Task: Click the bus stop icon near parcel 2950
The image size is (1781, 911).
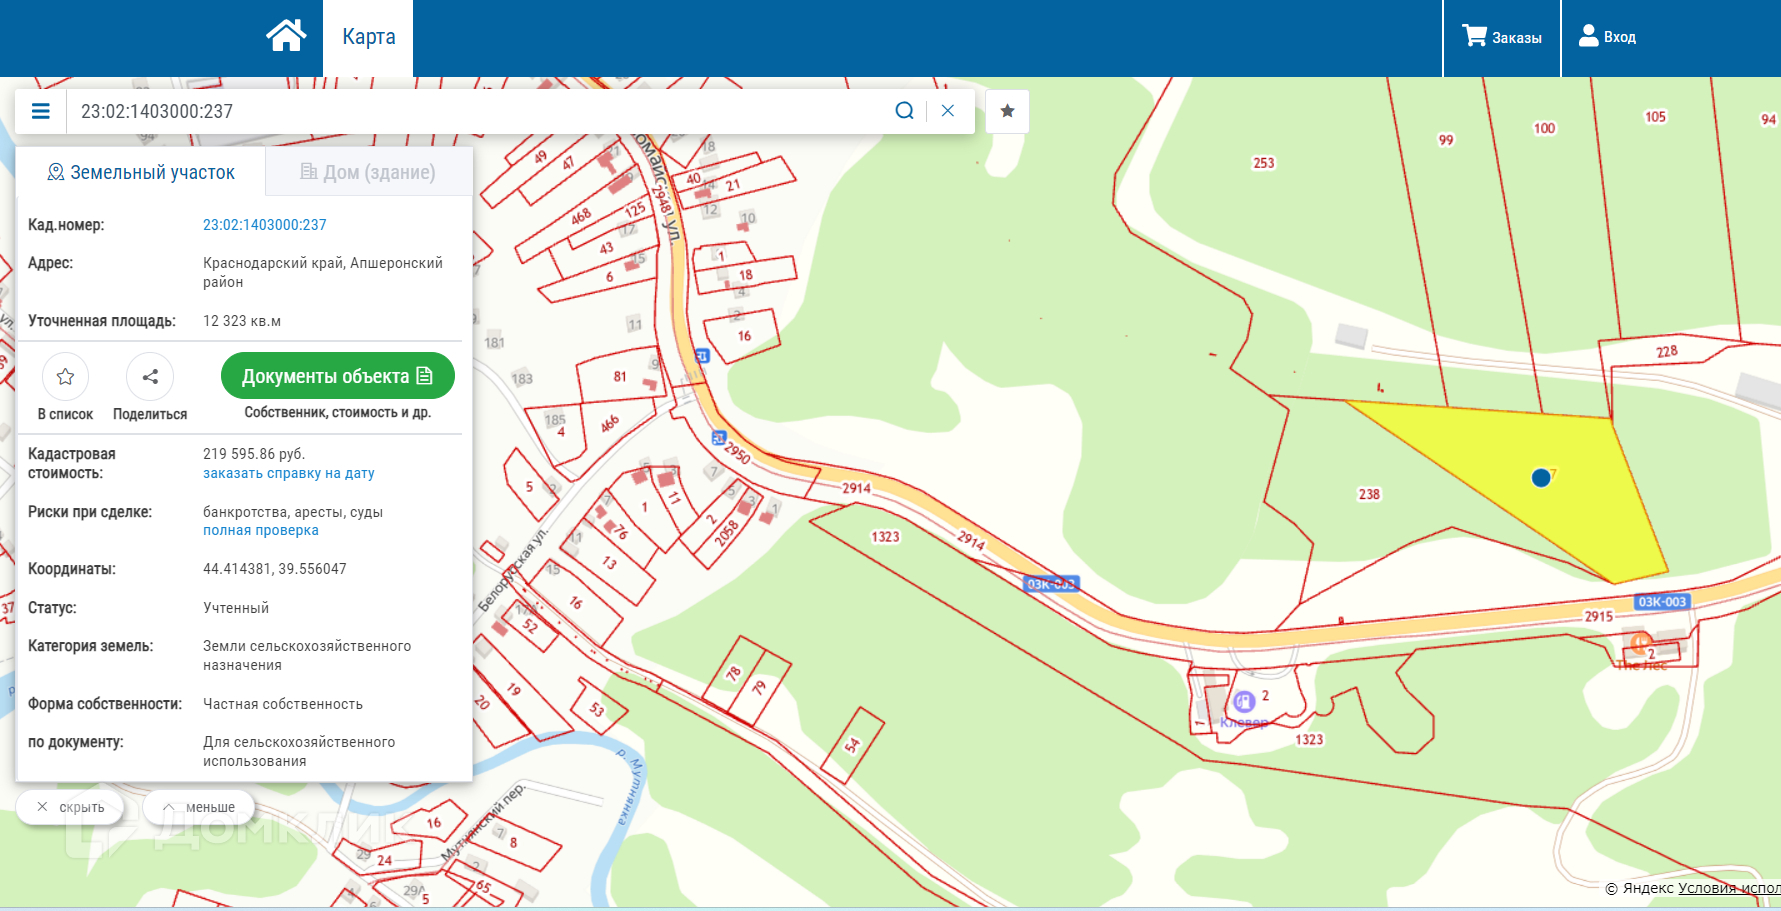Action: point(718,438)
